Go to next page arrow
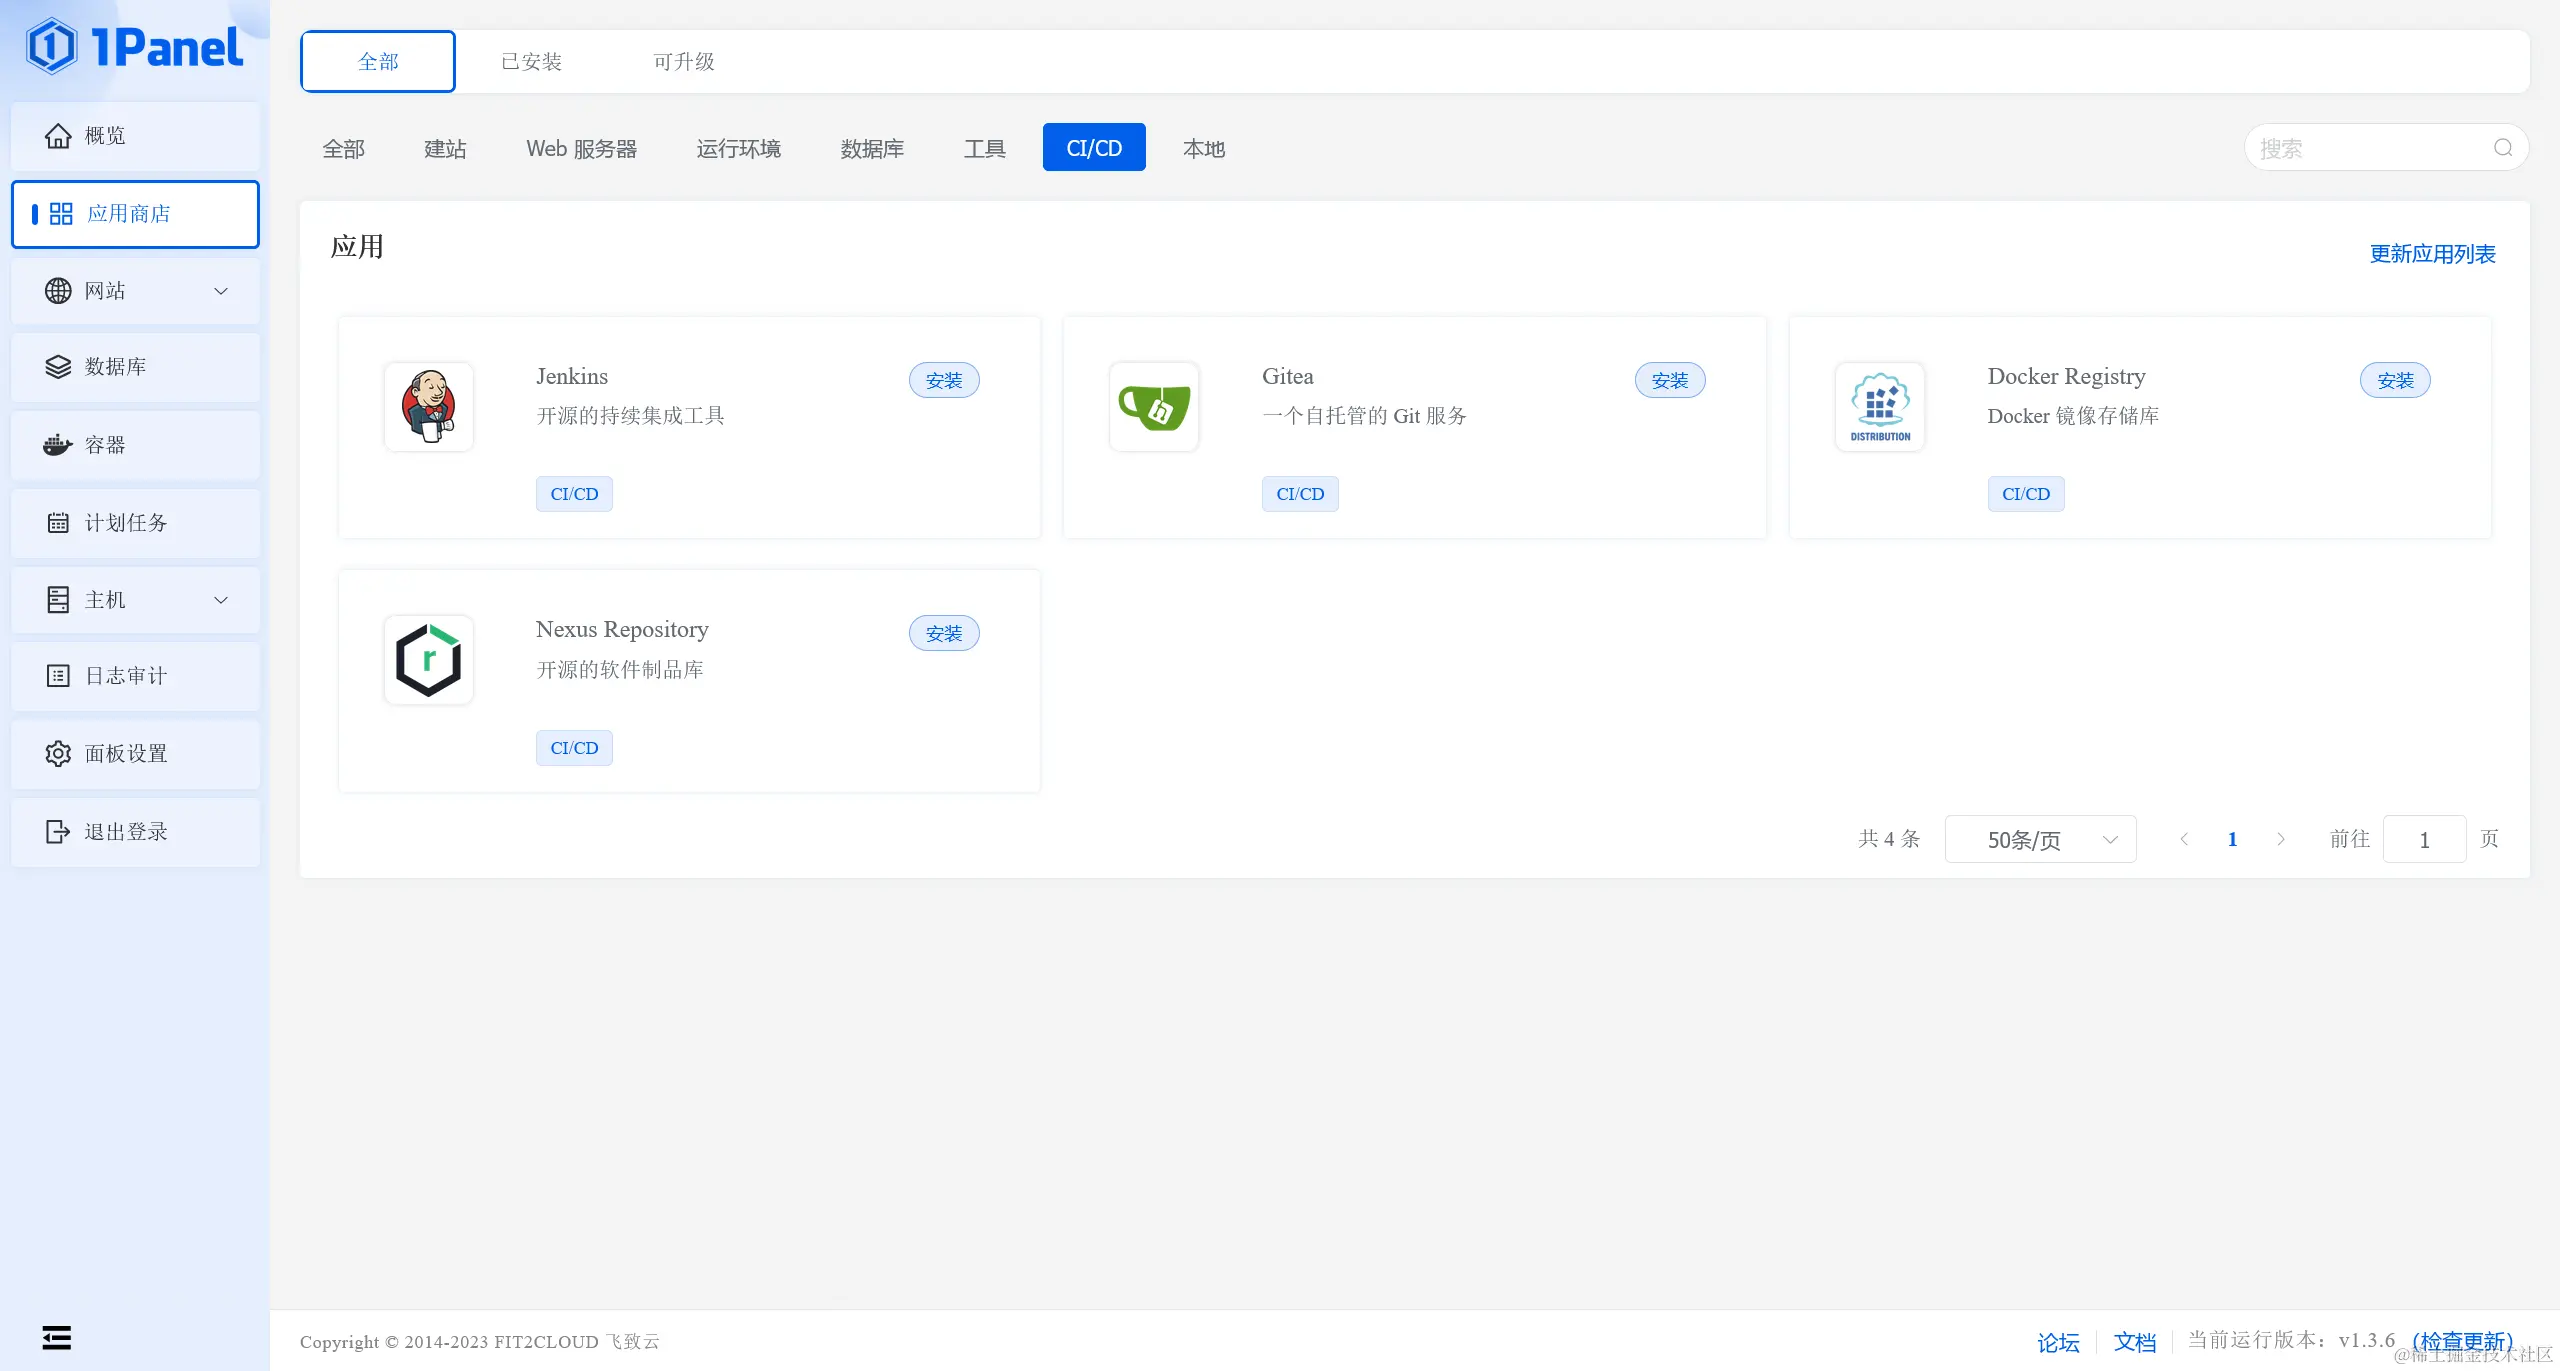The image size is (2560, 1371). (2281, 840)
